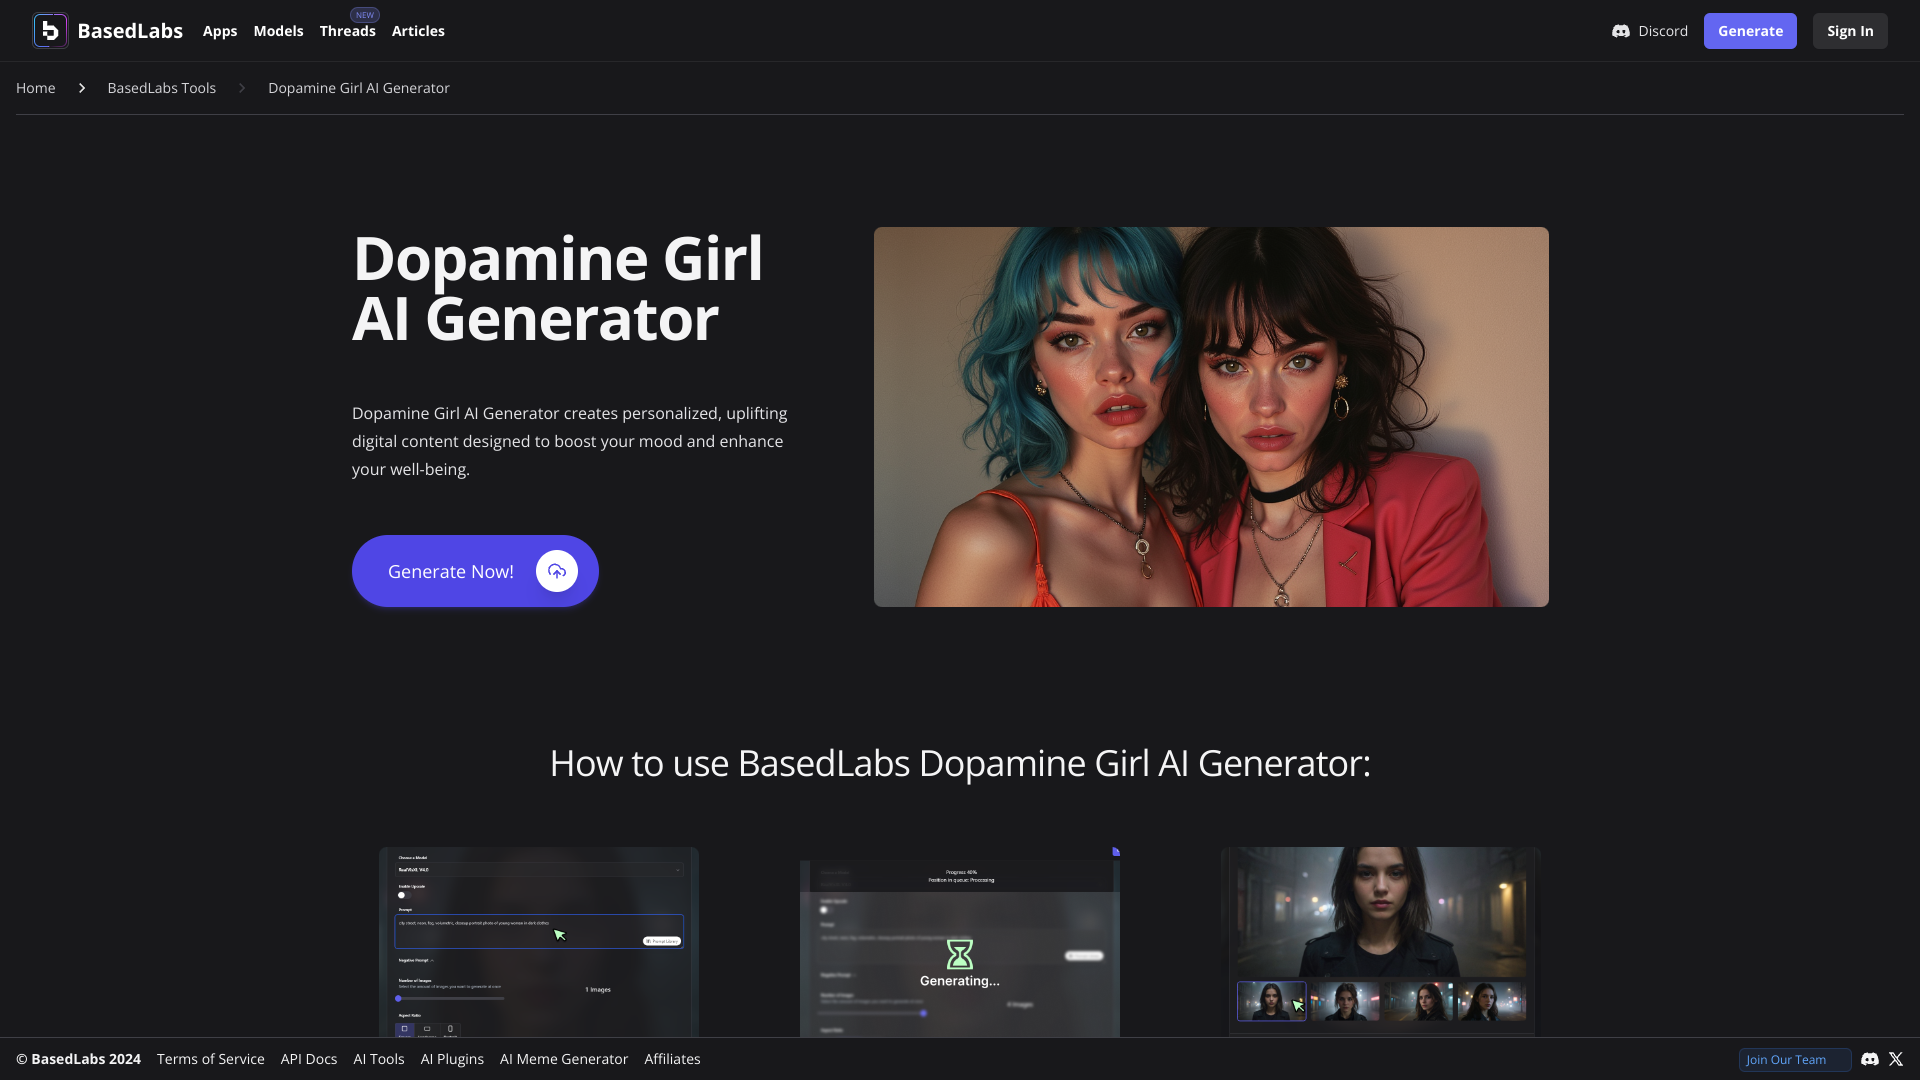This screenshot has height=1080, width=1920.
Task: Click the Sign In button
Action: pos(1850,31)
